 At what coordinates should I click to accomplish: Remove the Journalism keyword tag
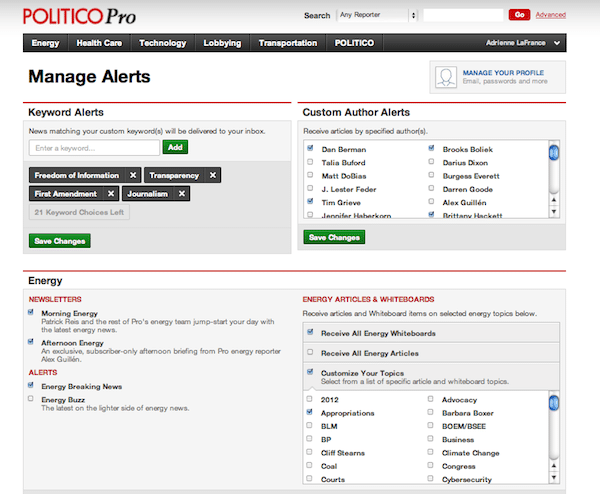click(x=182, y=194)
